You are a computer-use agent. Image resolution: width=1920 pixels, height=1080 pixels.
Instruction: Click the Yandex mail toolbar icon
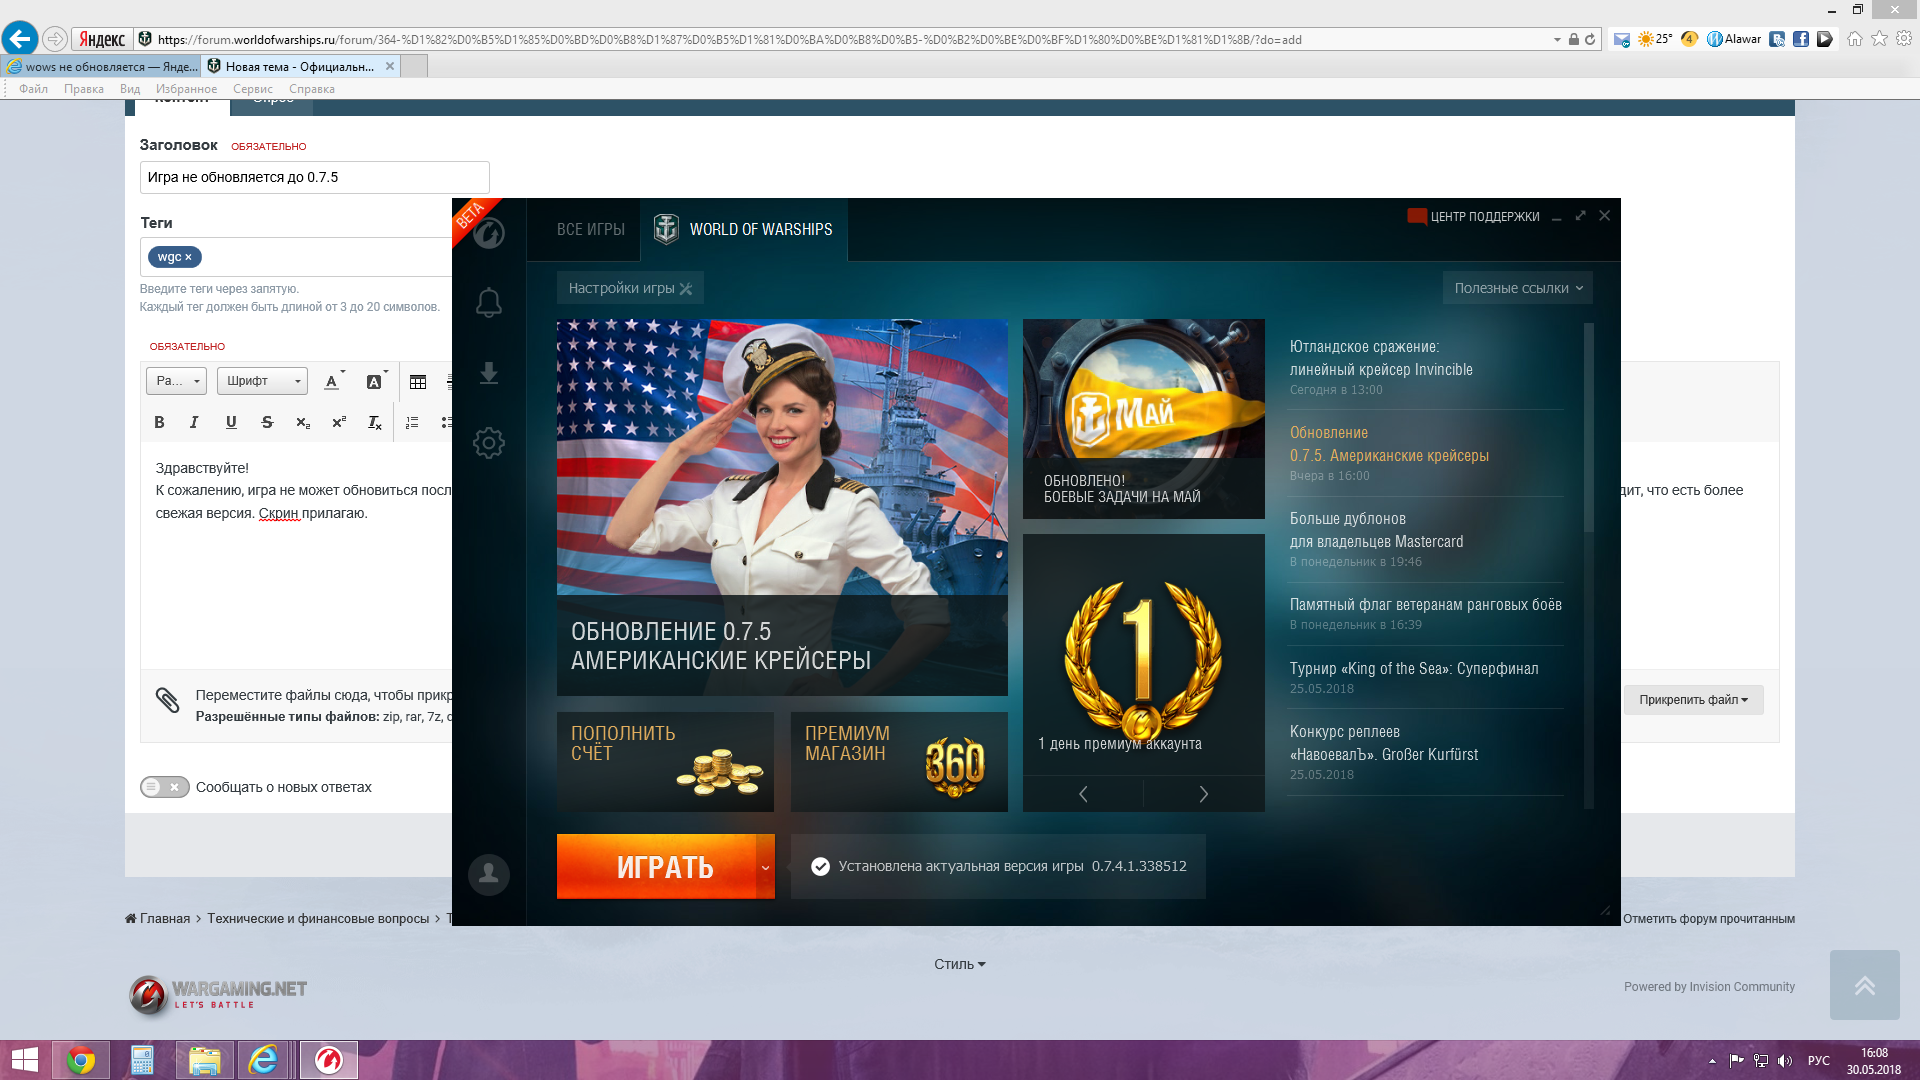1622,39
